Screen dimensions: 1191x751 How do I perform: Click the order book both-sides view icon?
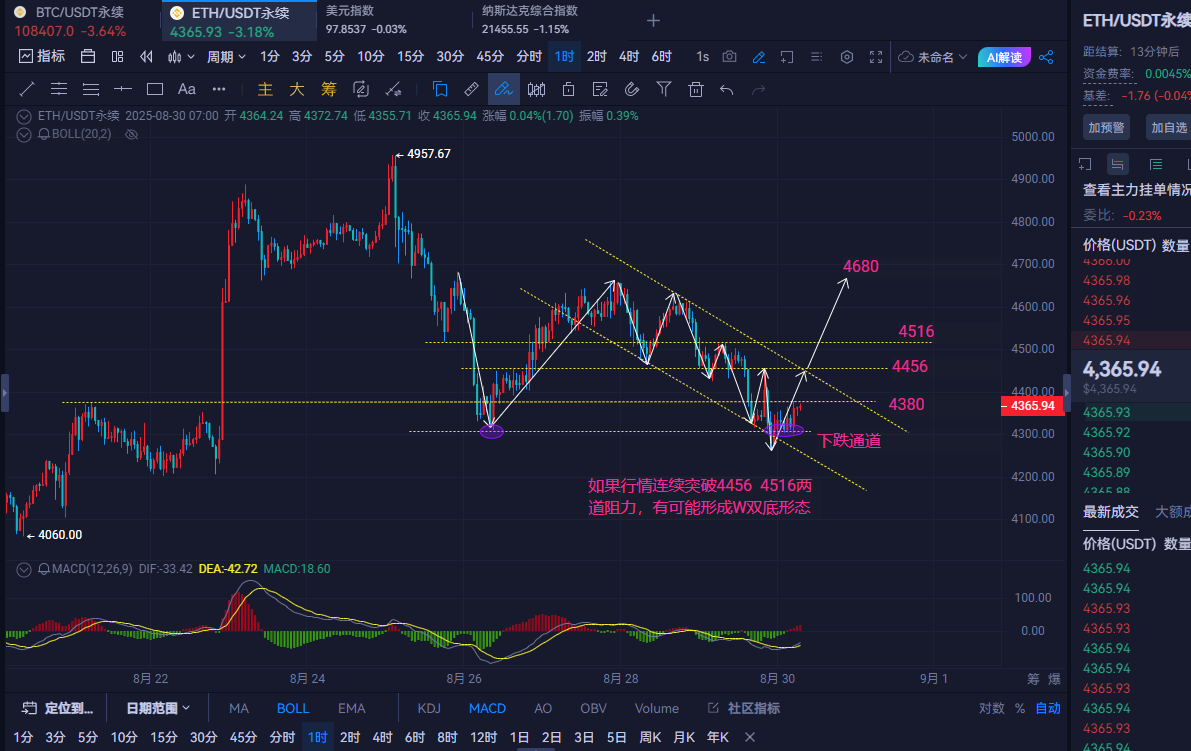[1117, 164]
